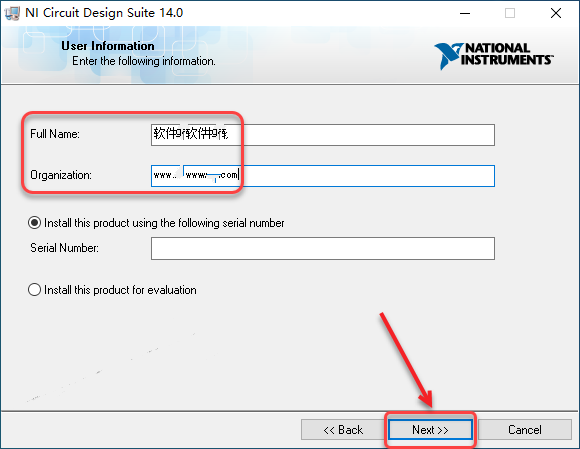Cancel the installation

pyautogui.click(x=525, y=429)
